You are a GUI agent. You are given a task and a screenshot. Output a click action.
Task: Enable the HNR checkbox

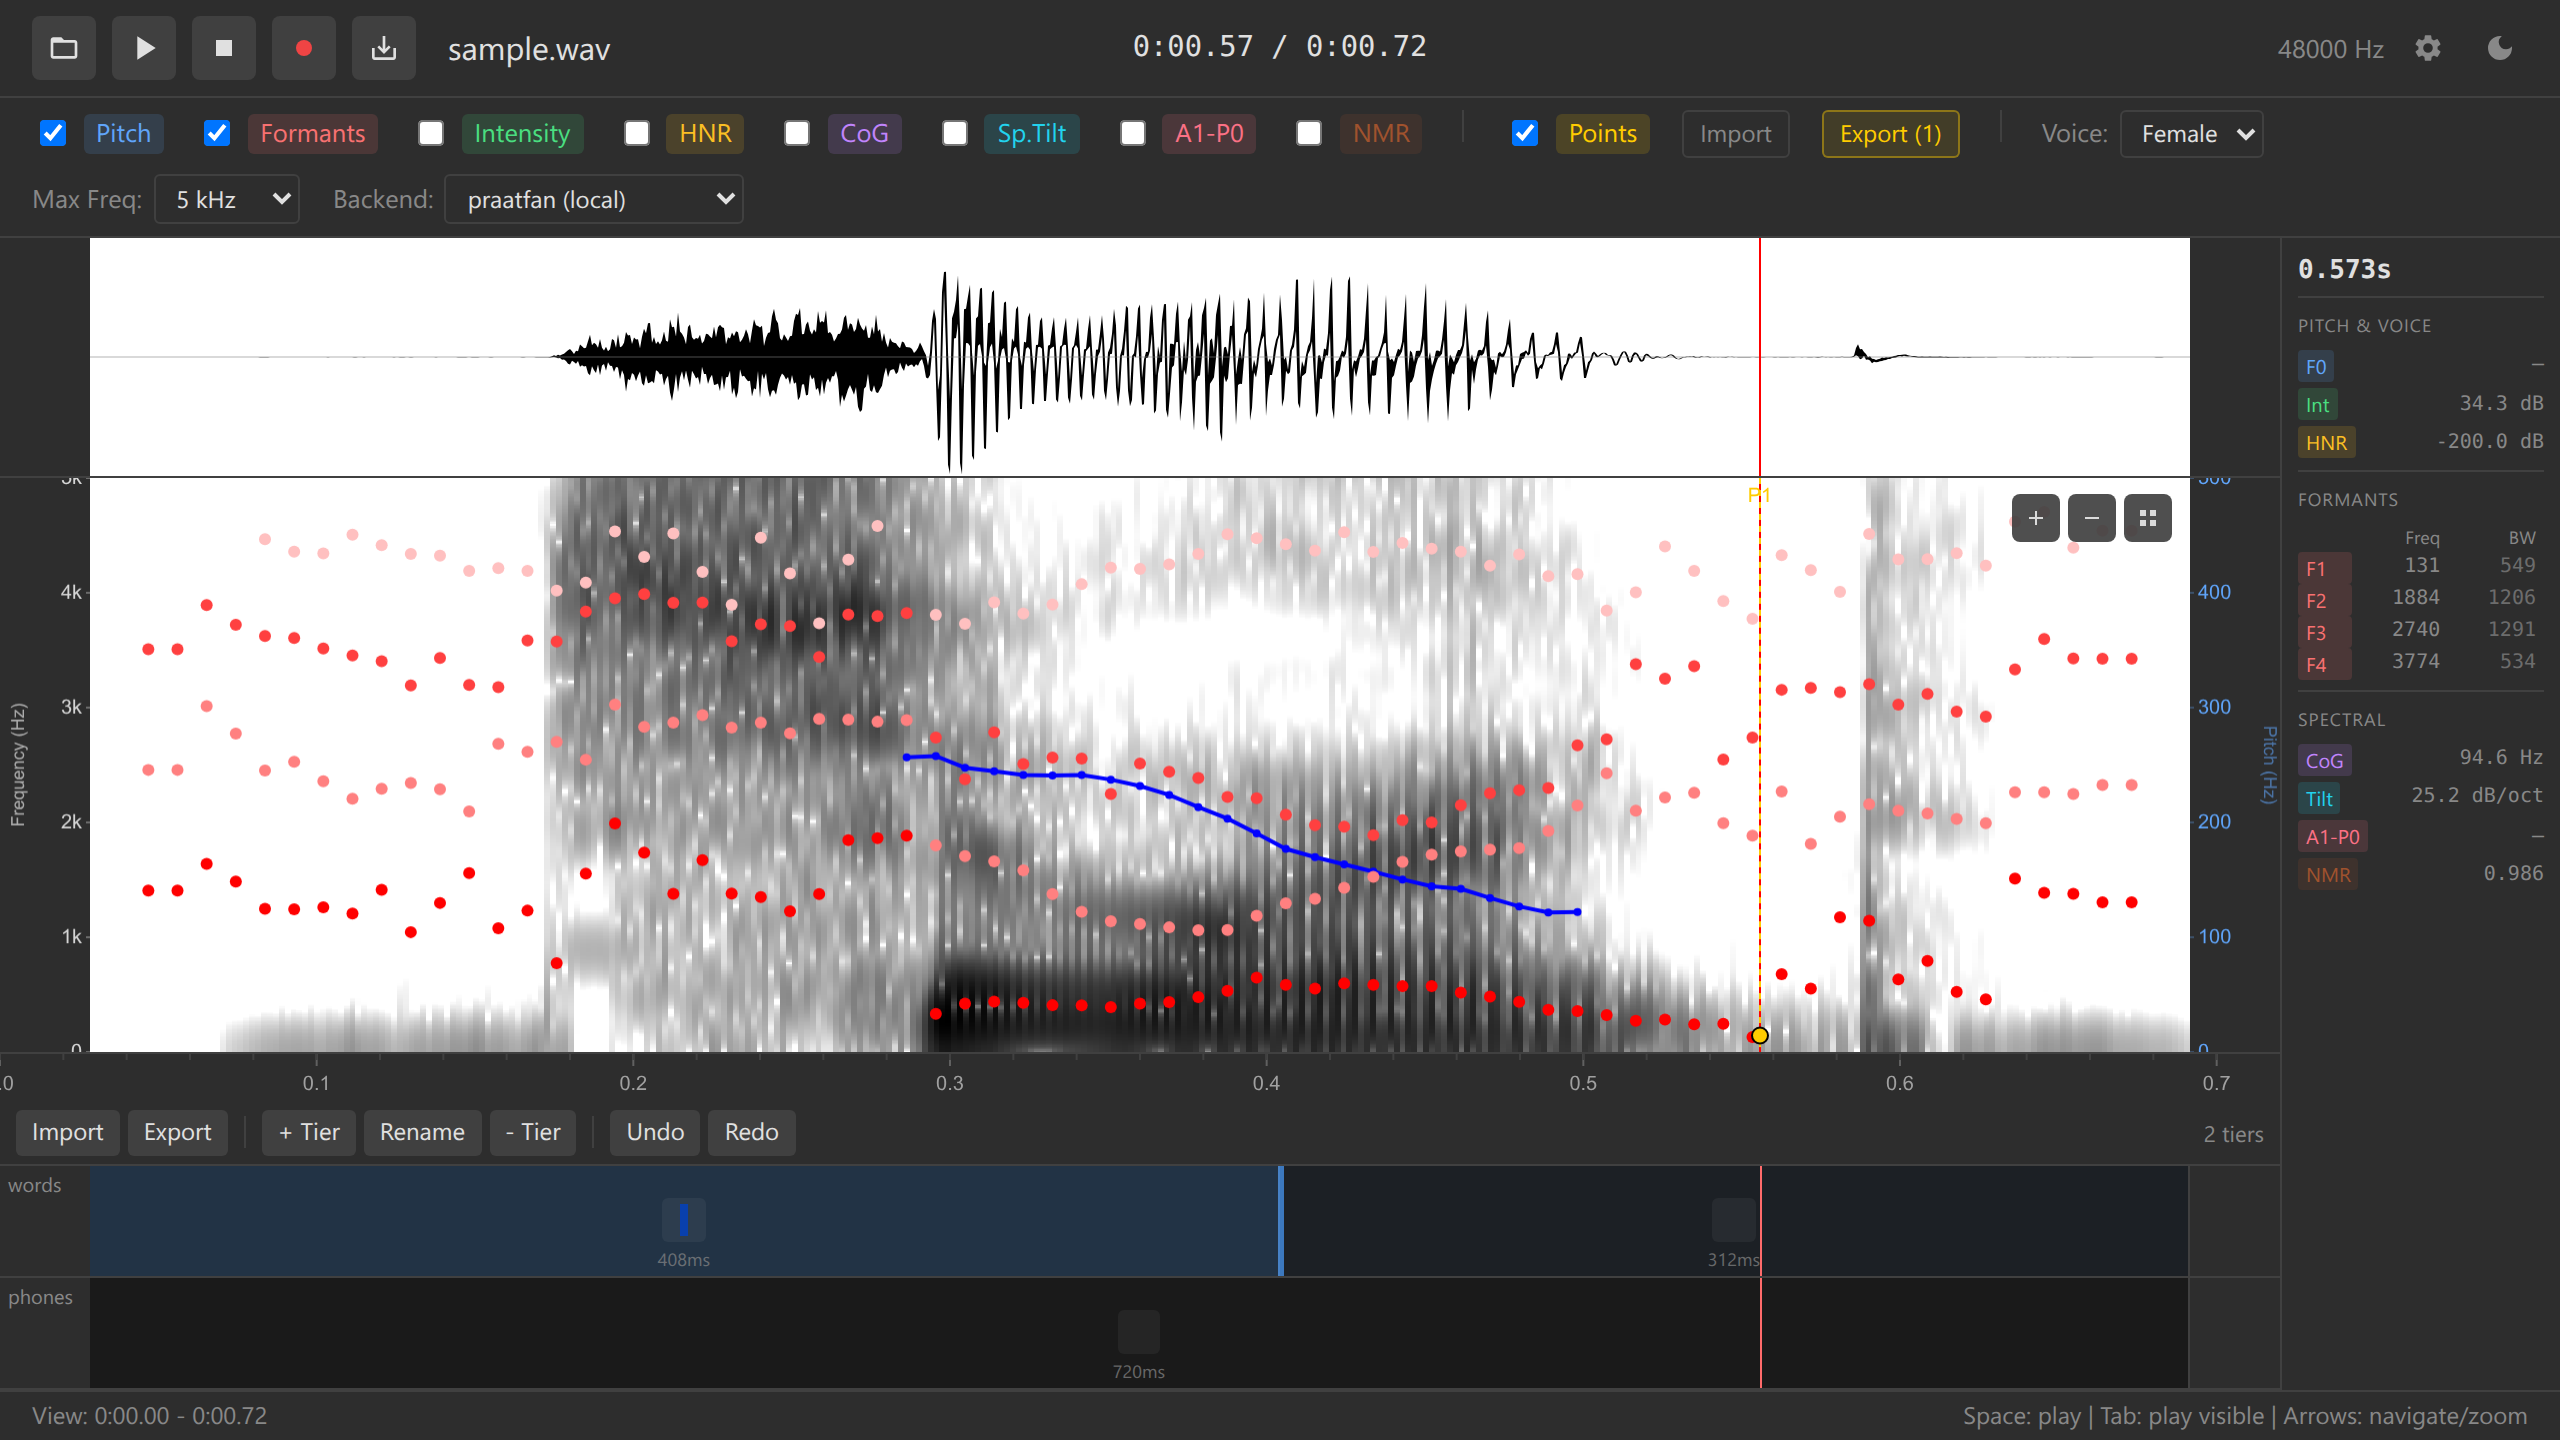(637, 133)
